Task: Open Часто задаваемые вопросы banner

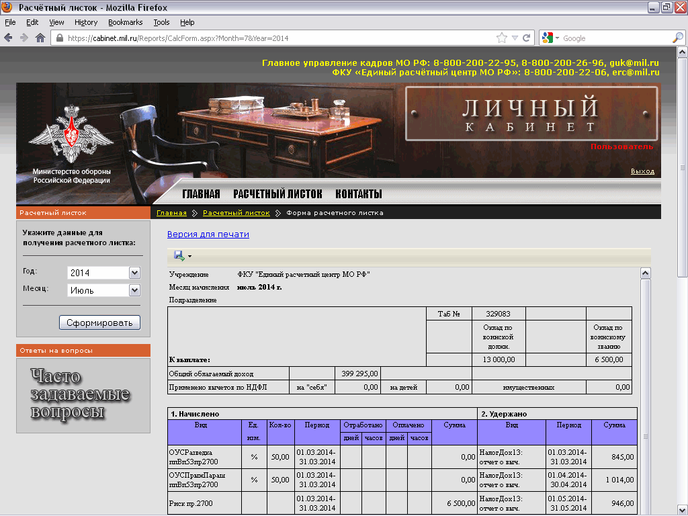Action: [x=83, y=395]
